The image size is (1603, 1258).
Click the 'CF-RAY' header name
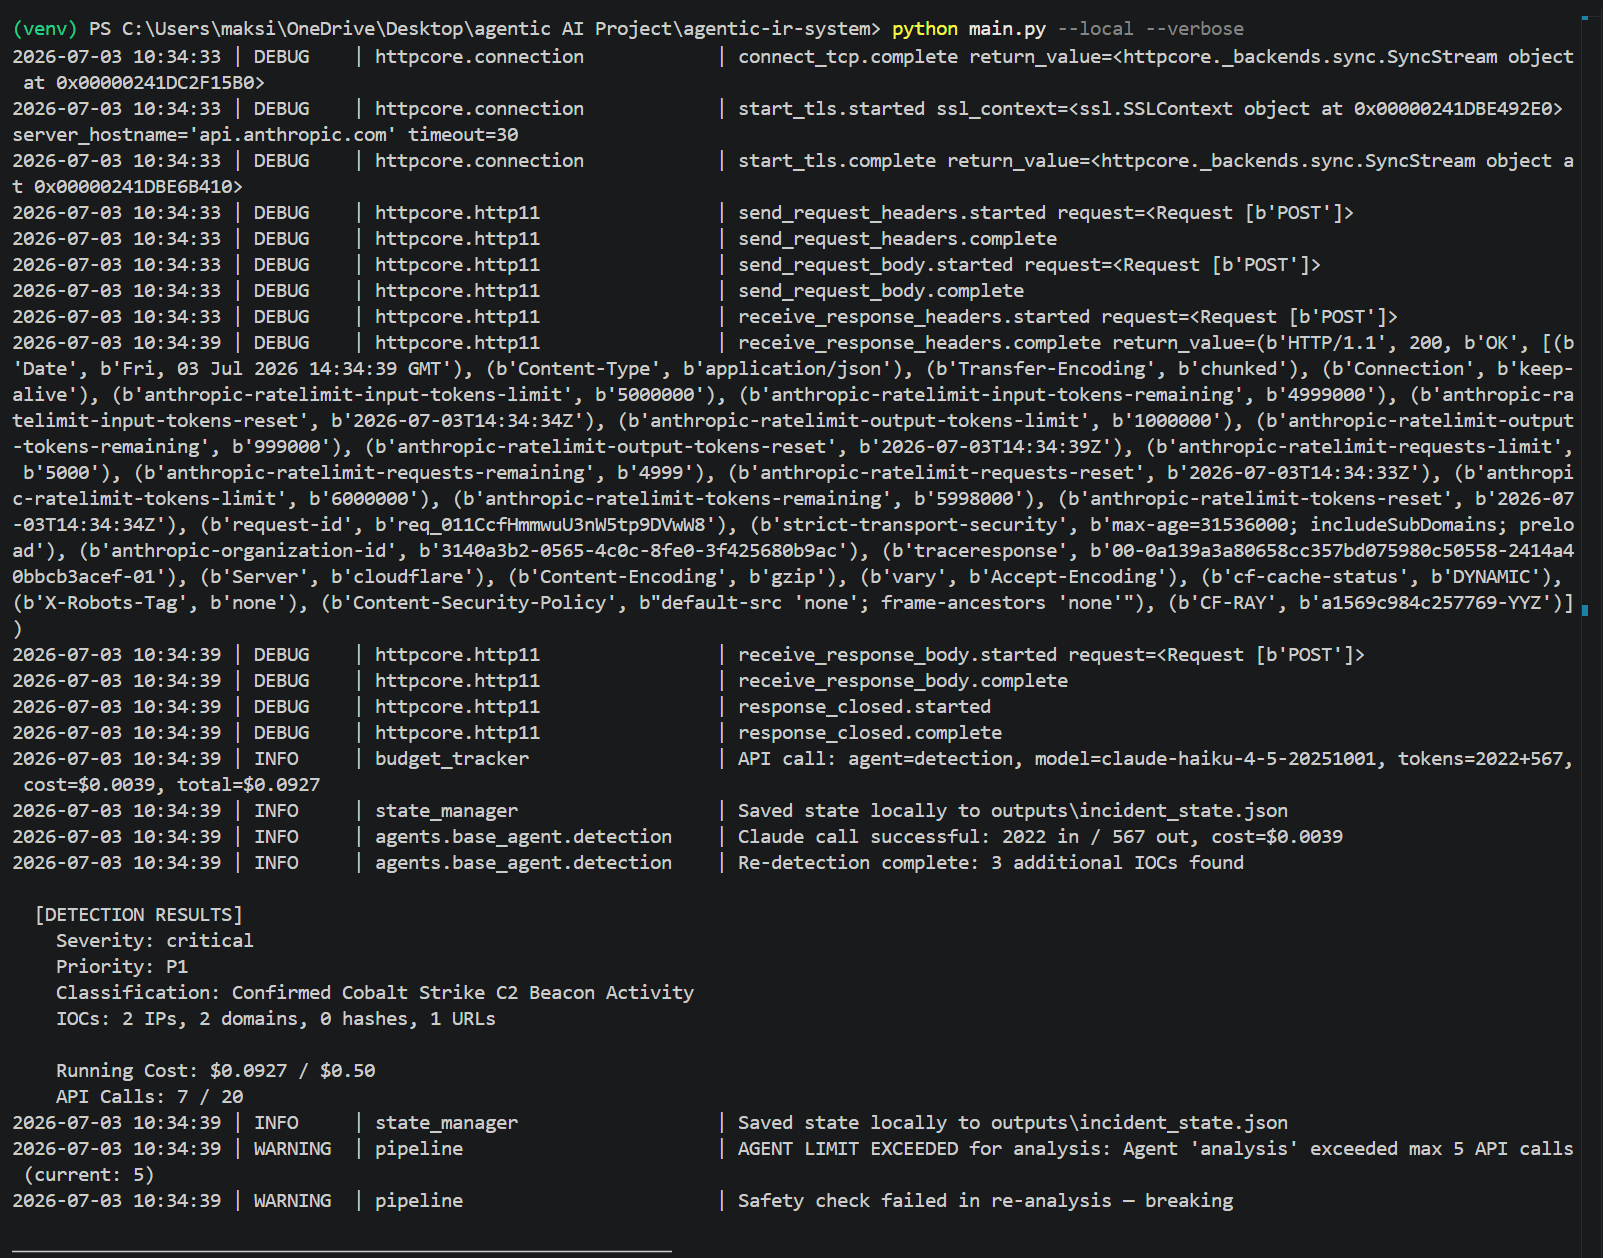(x=1233, y=603)
